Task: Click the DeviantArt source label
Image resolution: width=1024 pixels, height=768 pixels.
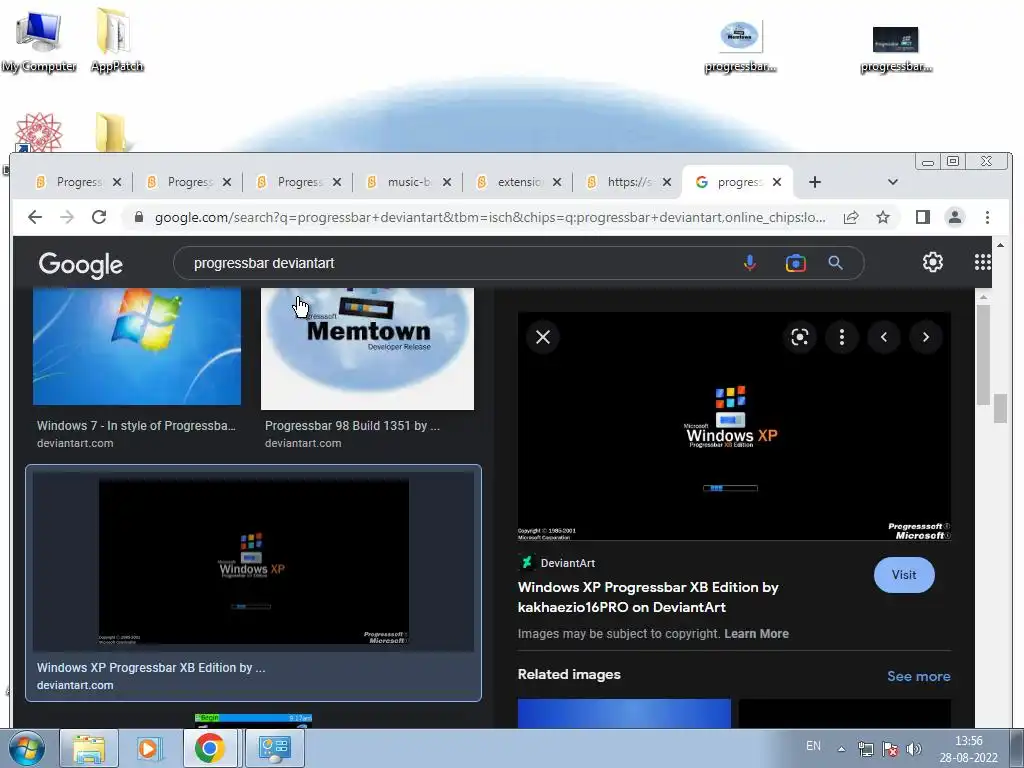Action: (x=568, y=563)
